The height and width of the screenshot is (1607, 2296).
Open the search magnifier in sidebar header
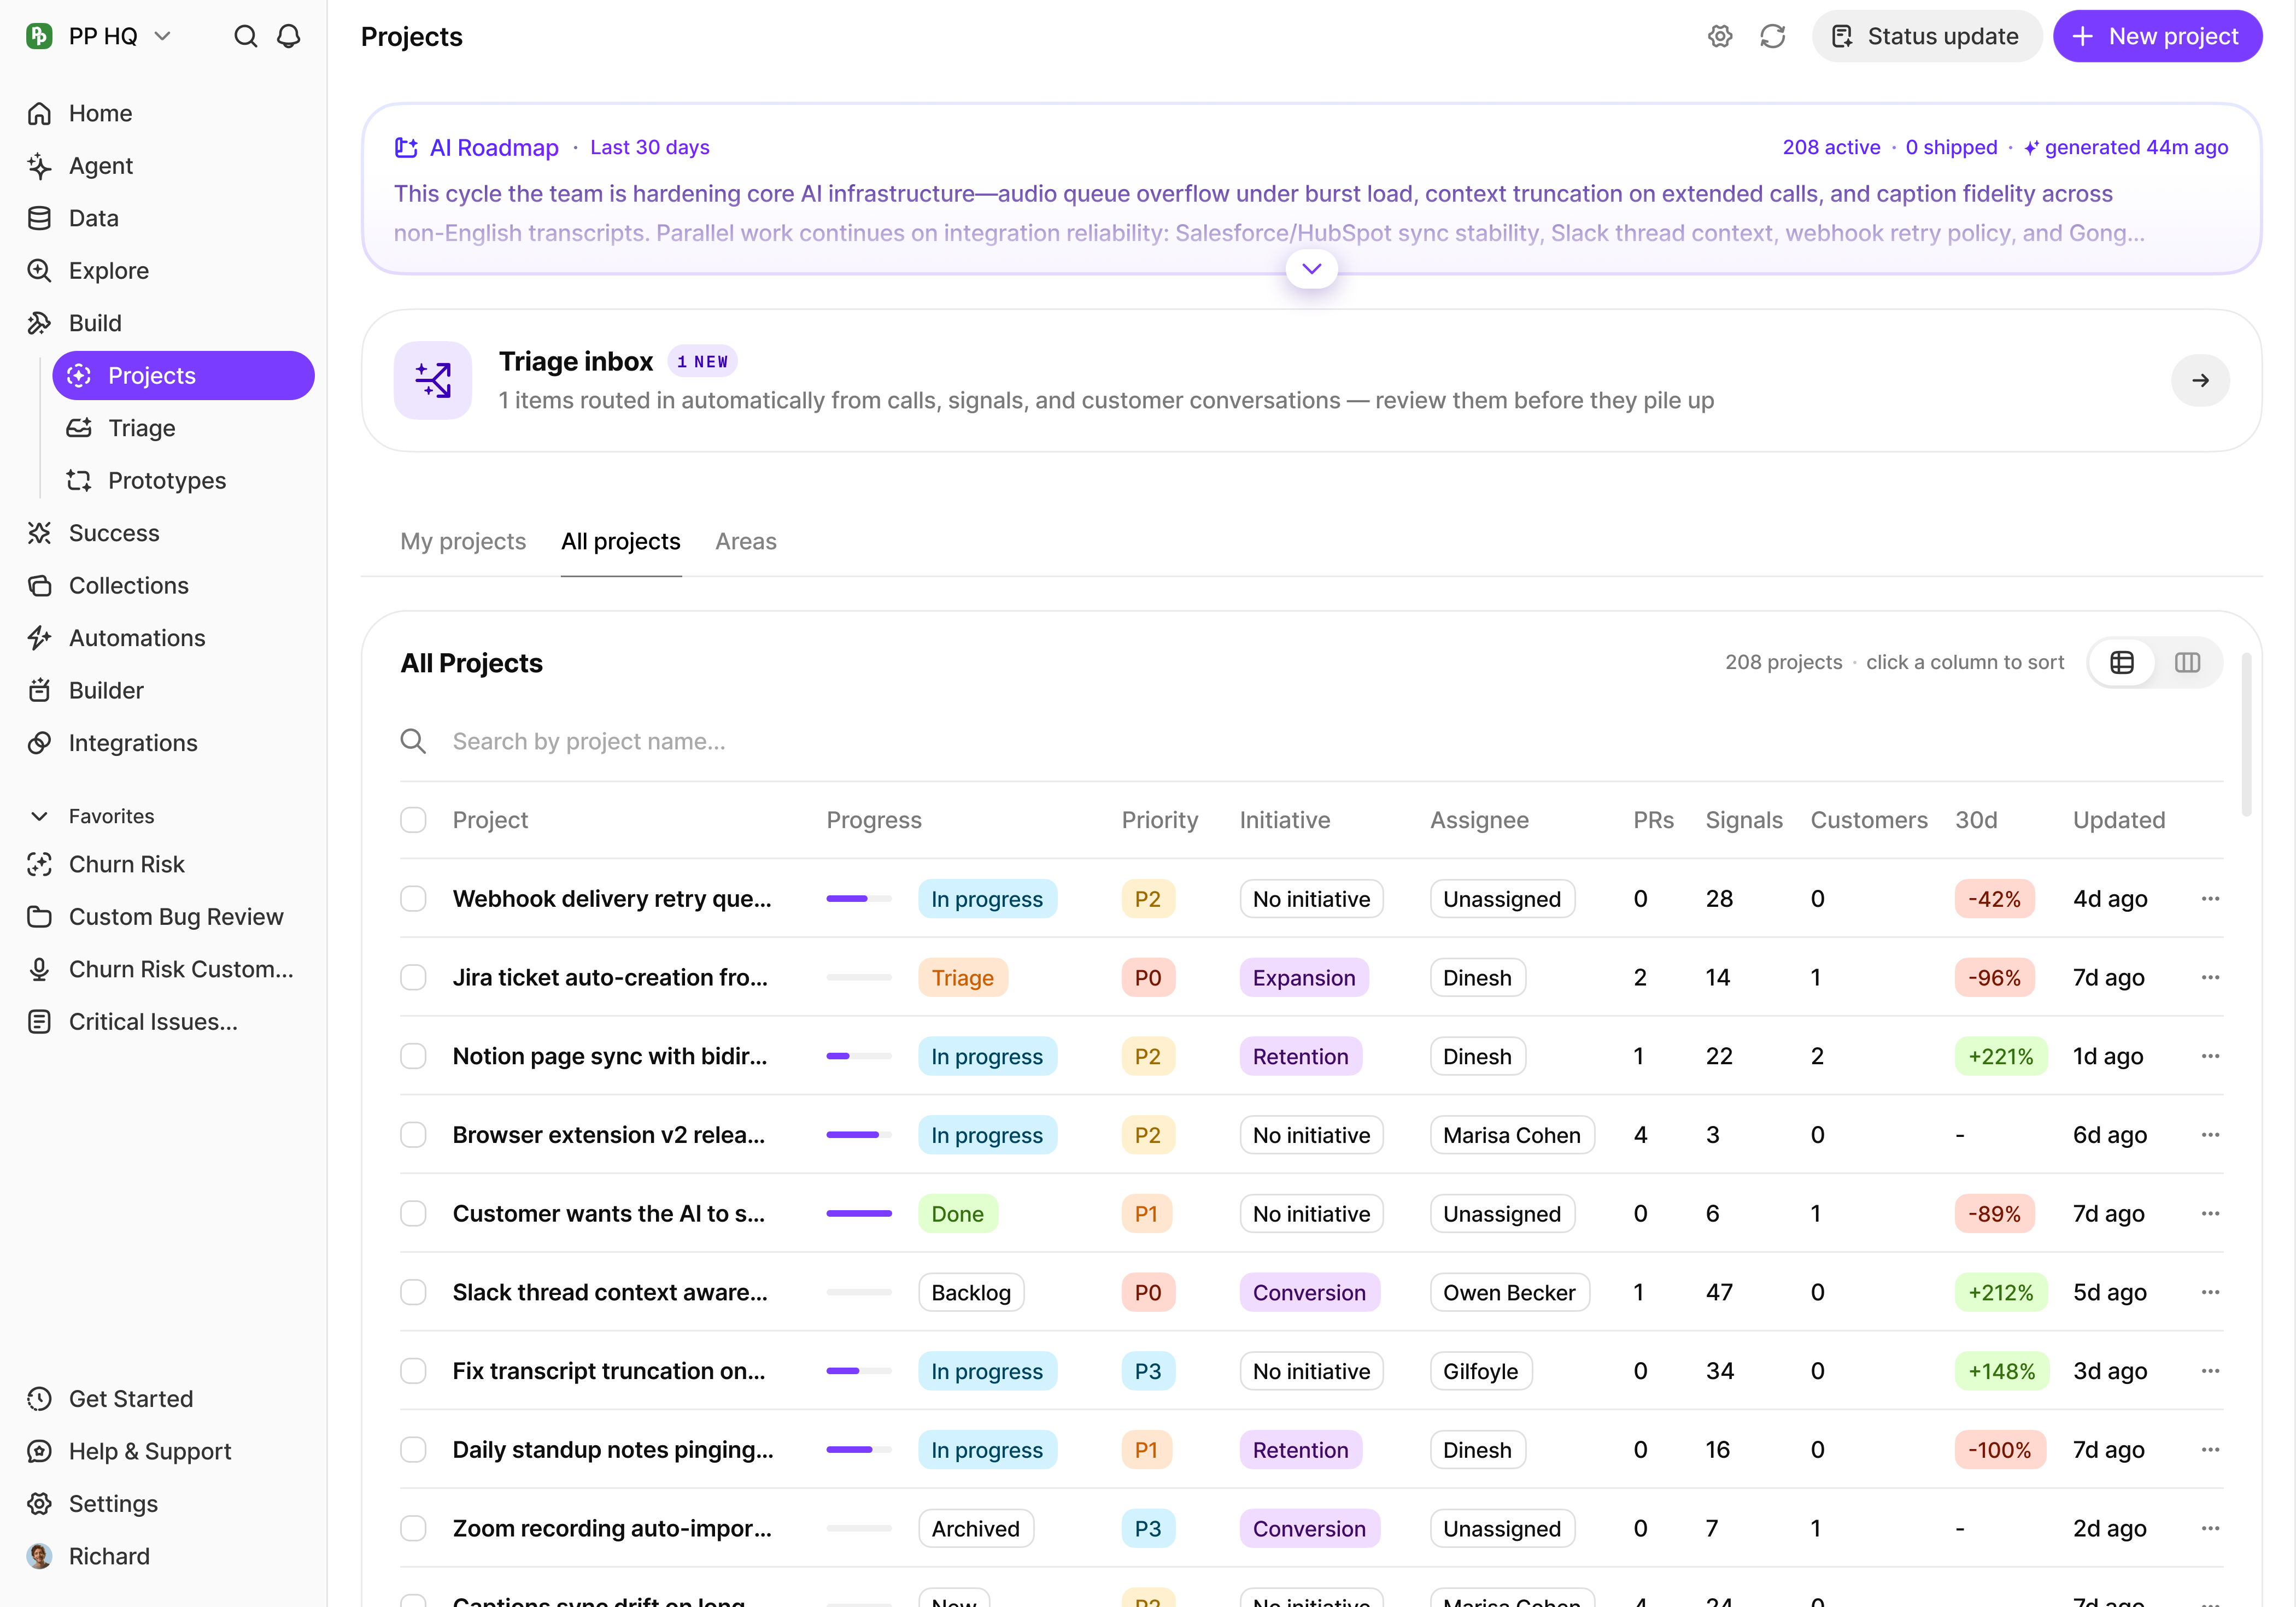coord(245,37)
